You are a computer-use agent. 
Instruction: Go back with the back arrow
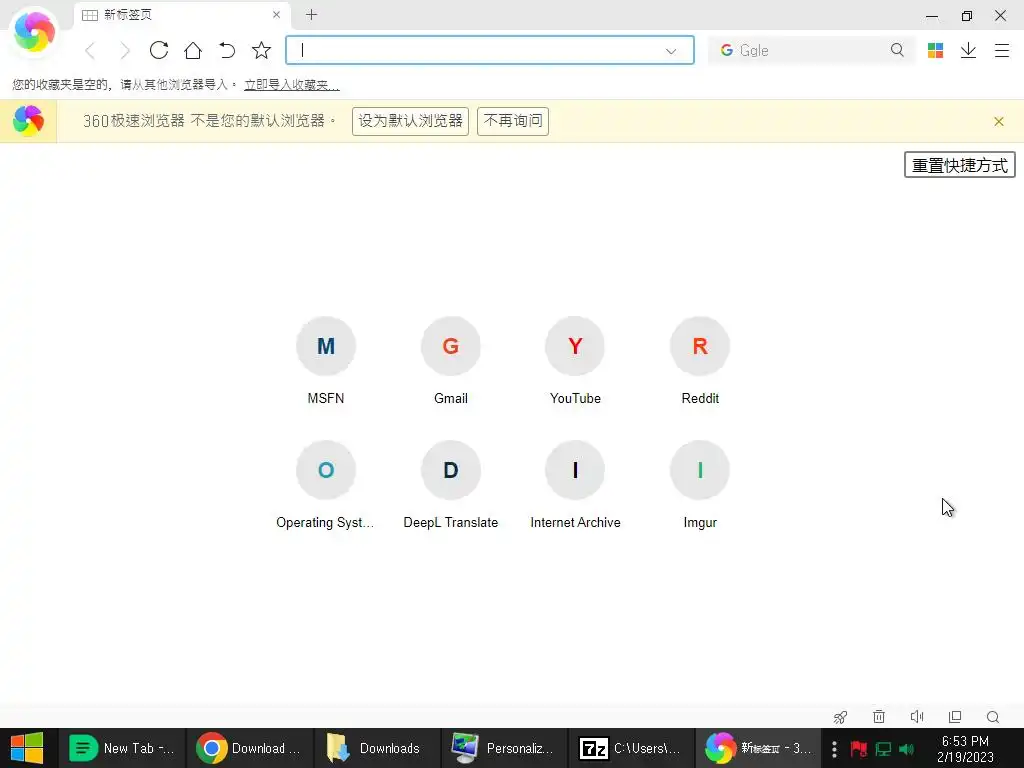click(91, 50)
